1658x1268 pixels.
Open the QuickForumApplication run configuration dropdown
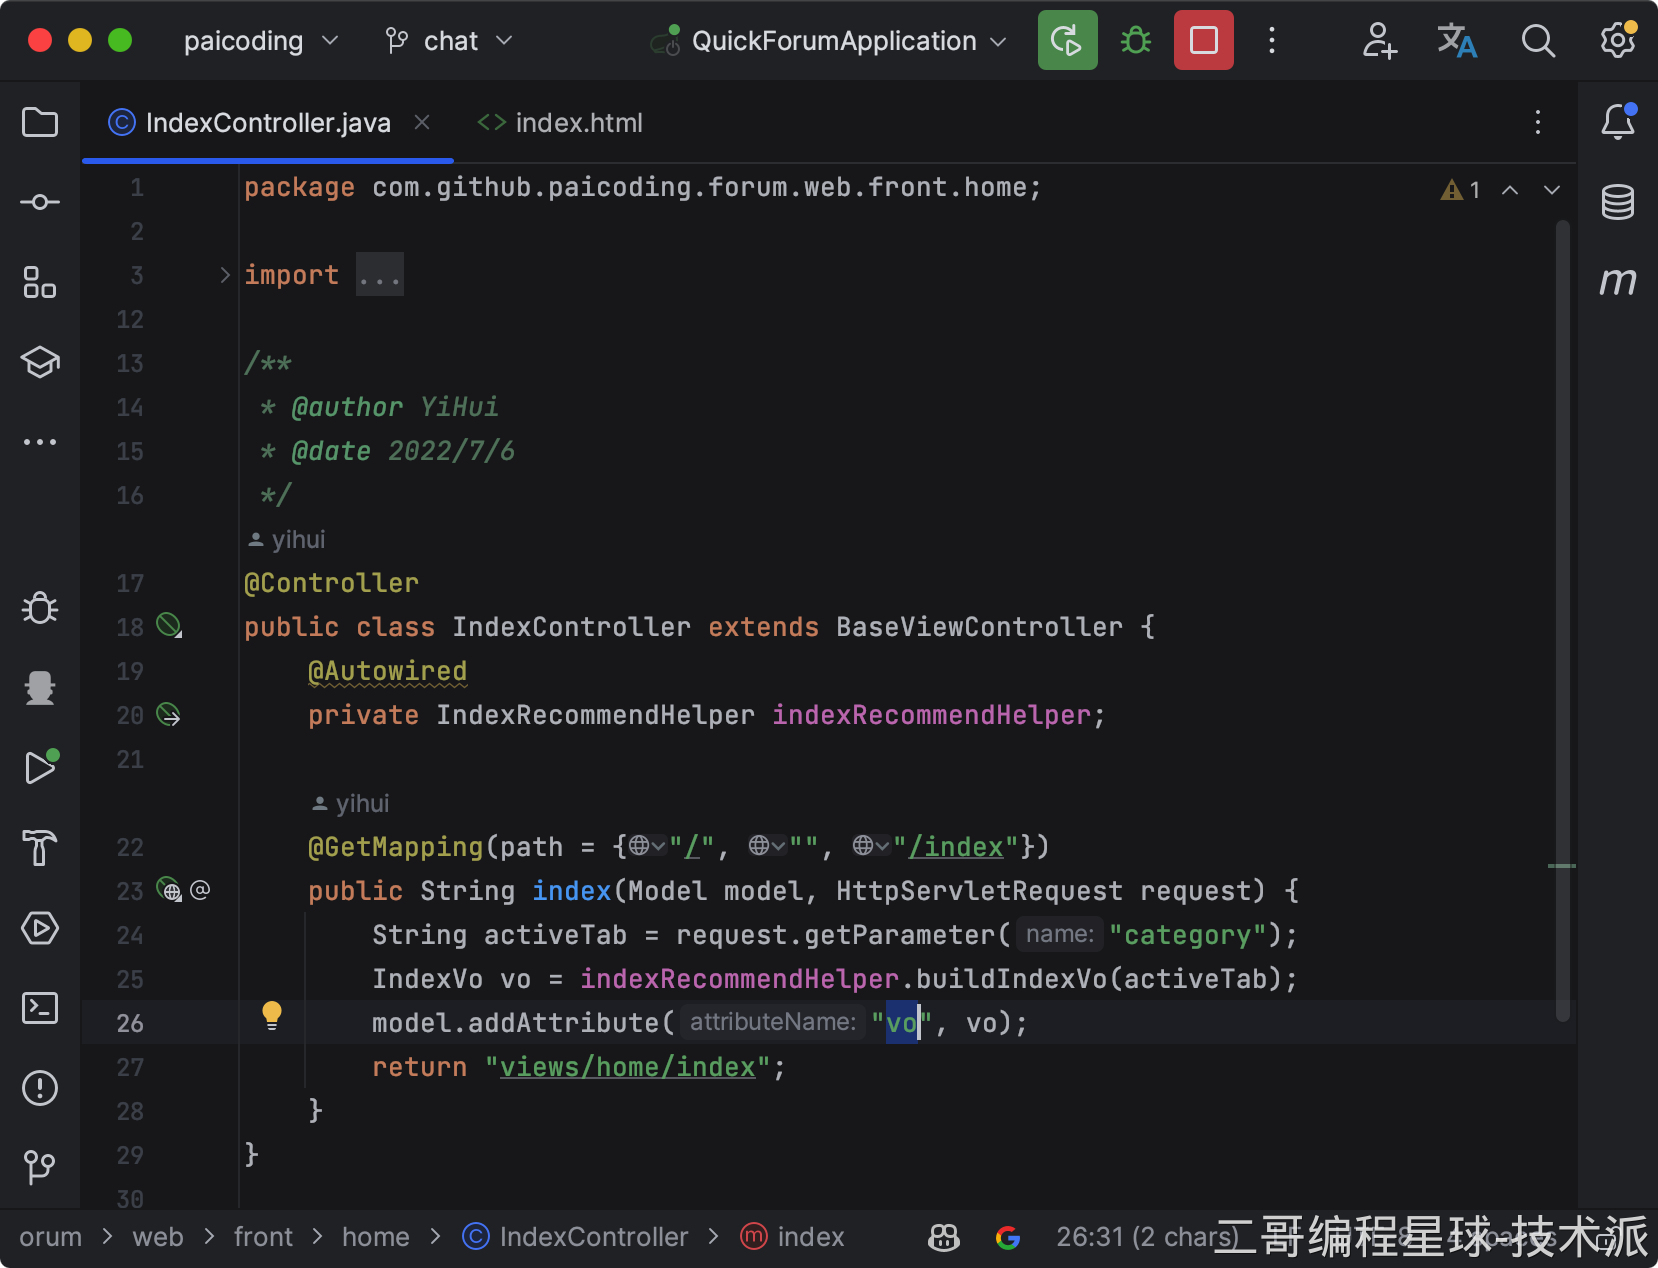coord(829,41)
